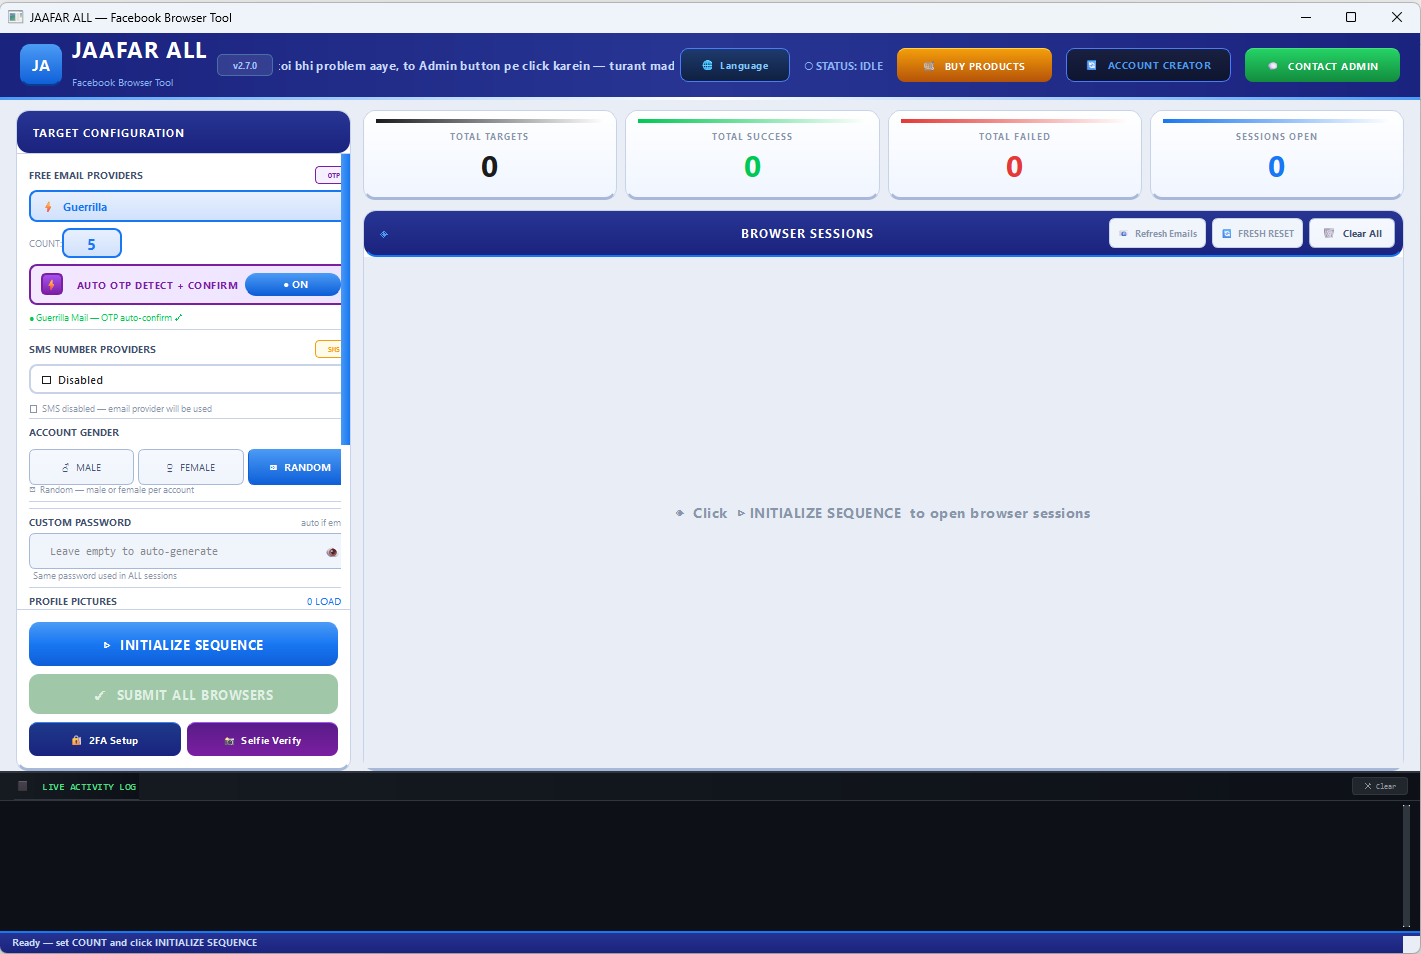This screenshot has width=1421, height=954.
Task: Select FEMALE account gender
Action: (x=191, y=467)
